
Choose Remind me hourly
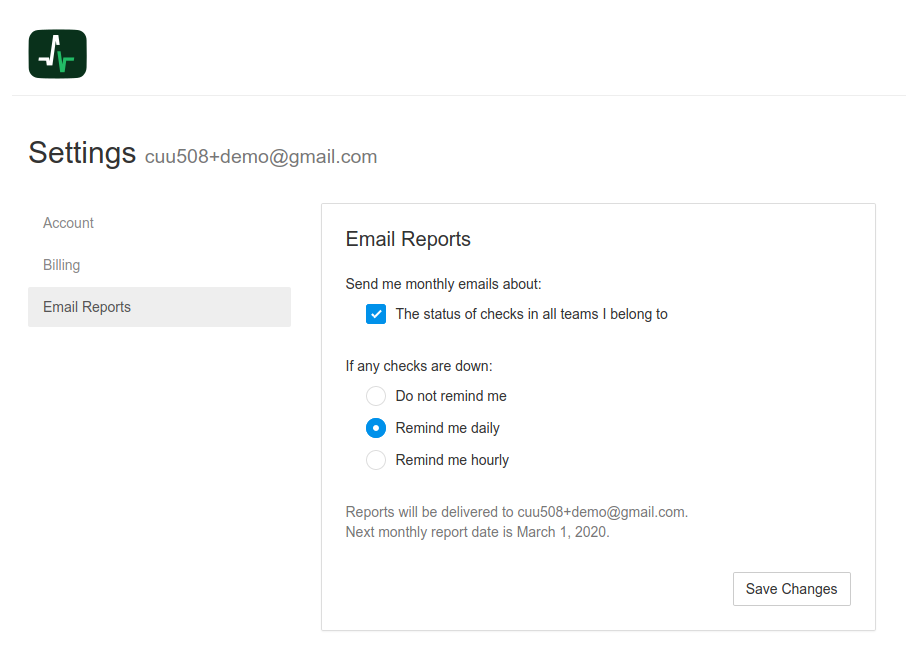point(375,459)
